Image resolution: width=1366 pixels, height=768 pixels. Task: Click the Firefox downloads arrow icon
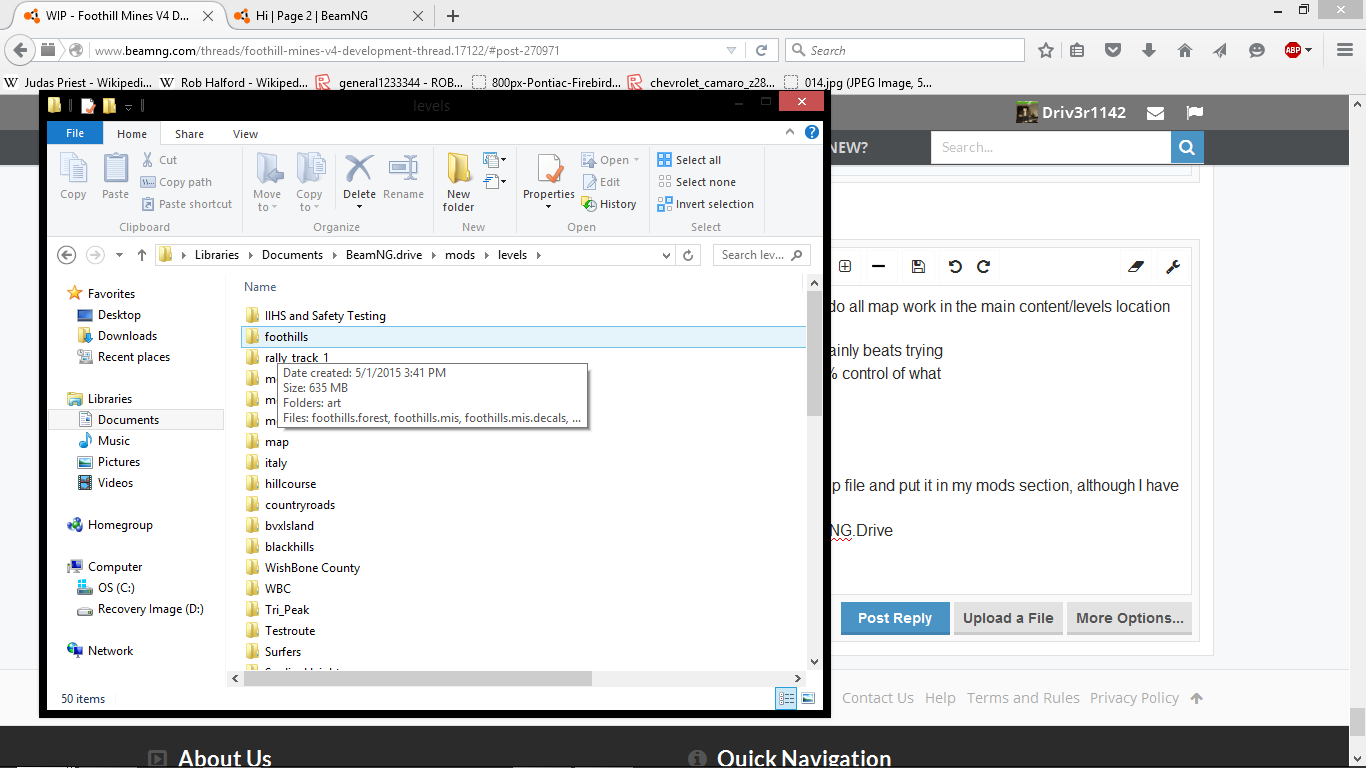pos(1149,50)
